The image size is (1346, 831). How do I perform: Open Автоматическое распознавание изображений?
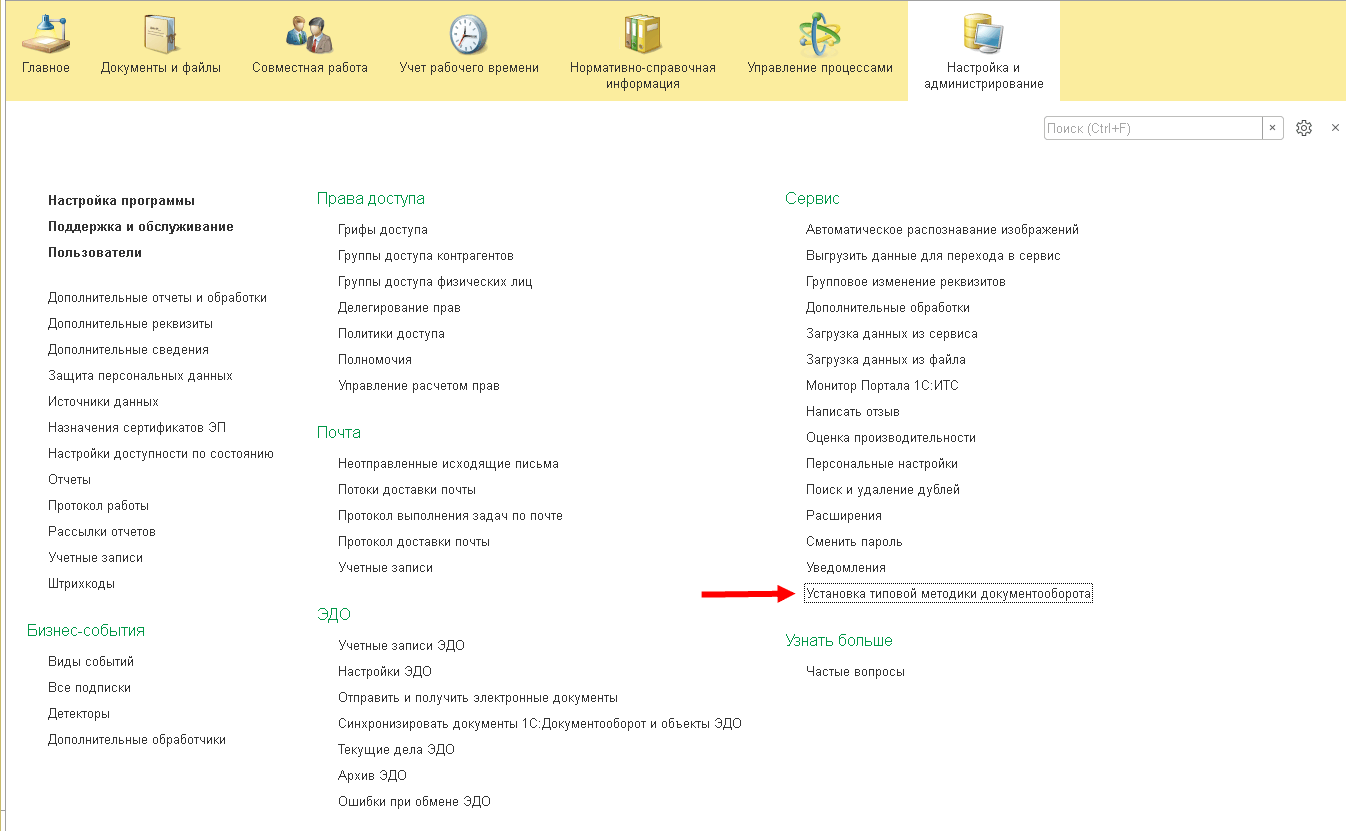(942, 230)
